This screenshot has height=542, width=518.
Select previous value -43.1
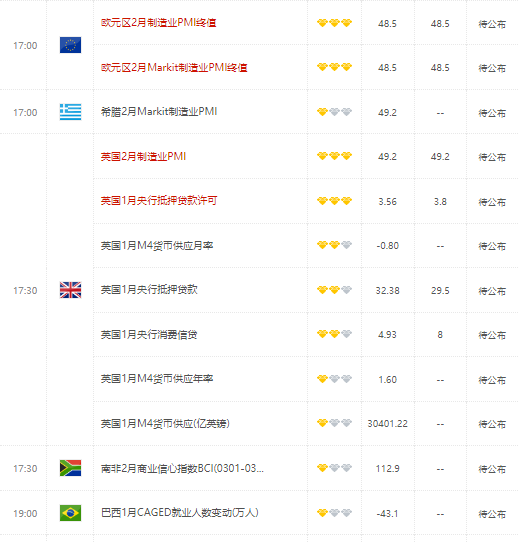click(387, 514)
